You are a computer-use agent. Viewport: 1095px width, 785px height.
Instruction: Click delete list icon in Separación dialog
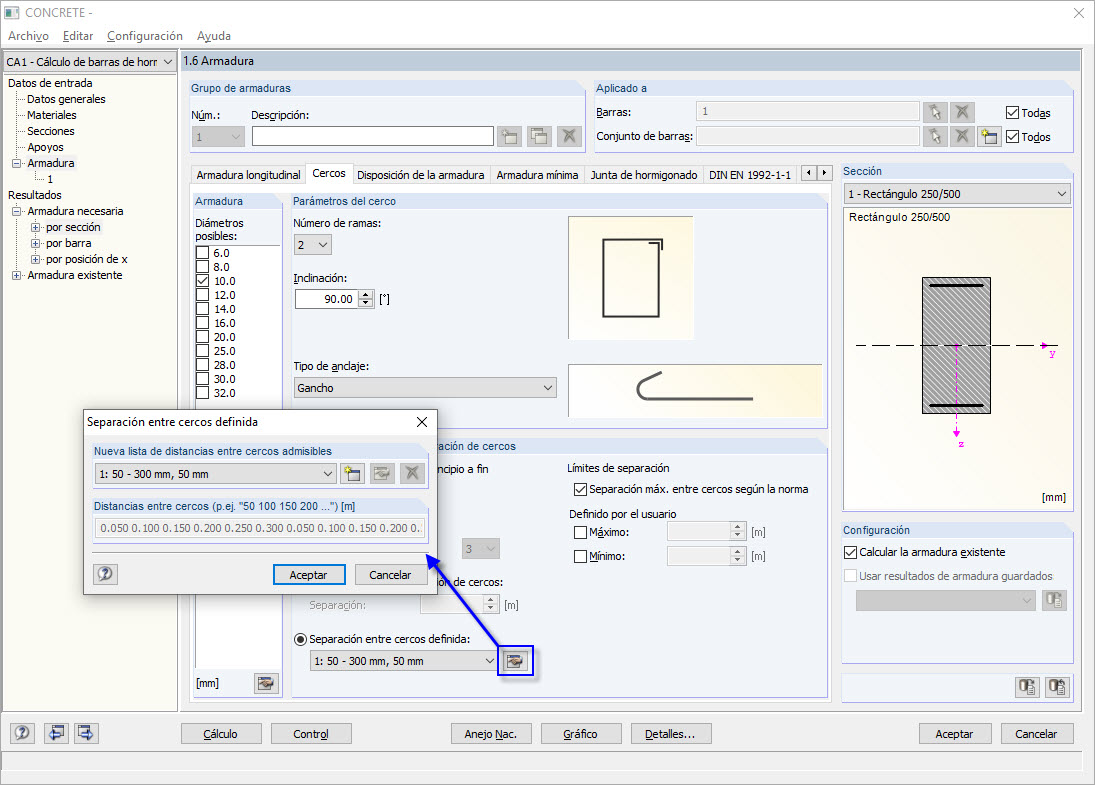coord(412,474)
